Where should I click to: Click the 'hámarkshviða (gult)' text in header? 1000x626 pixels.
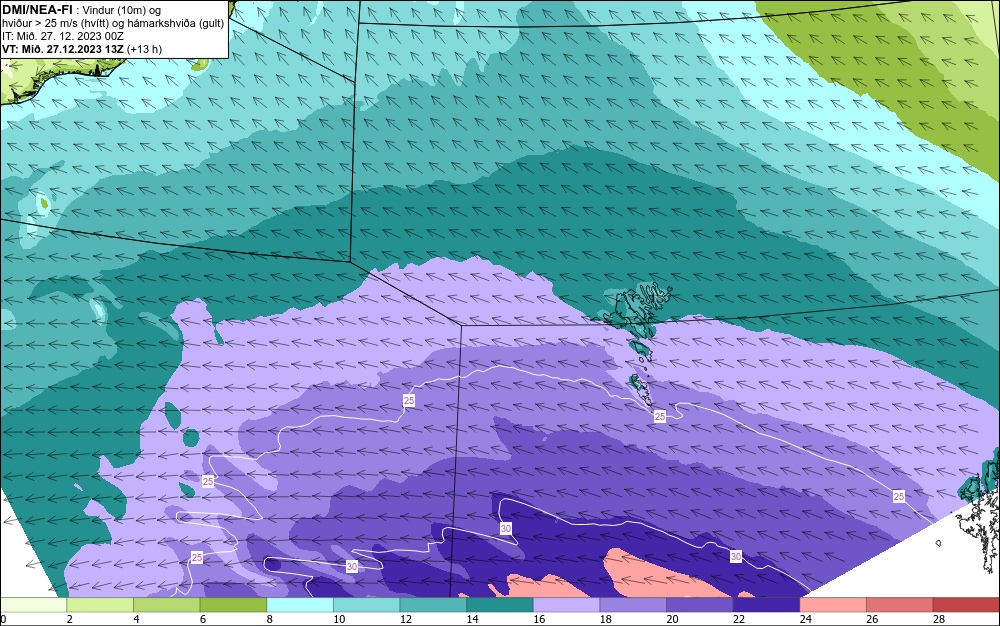coord(173,23)
